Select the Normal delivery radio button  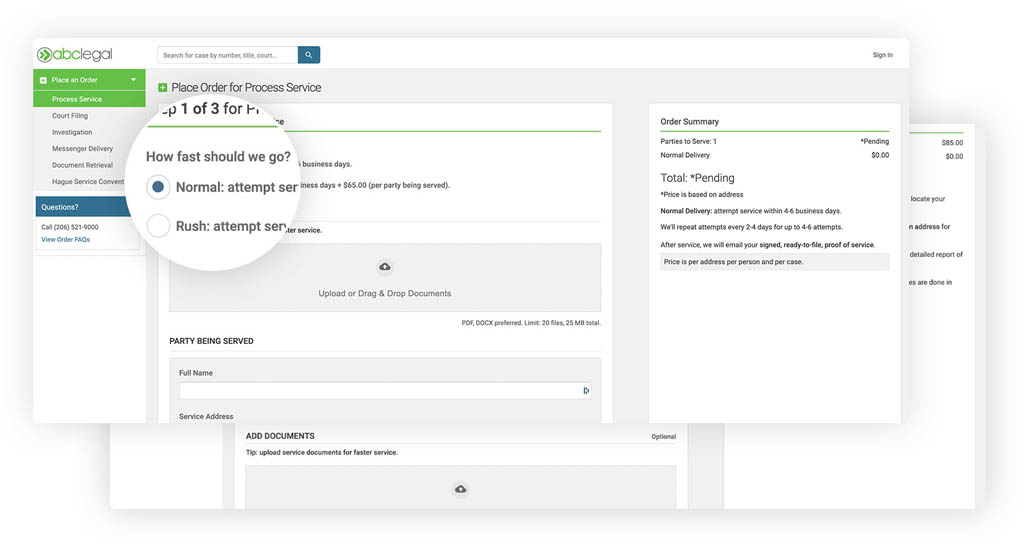(158, 187)
